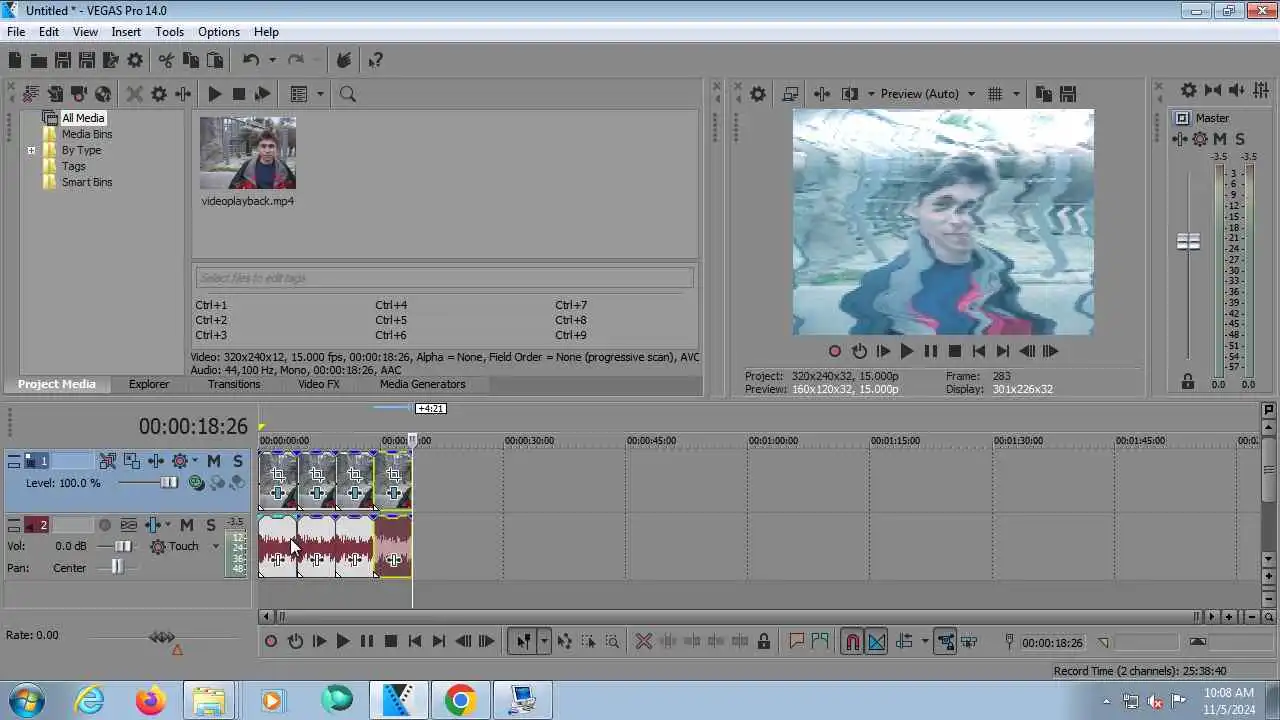Click the Cut scissors icon
This screenshot has width=1280, height=720.
point(166,60)
